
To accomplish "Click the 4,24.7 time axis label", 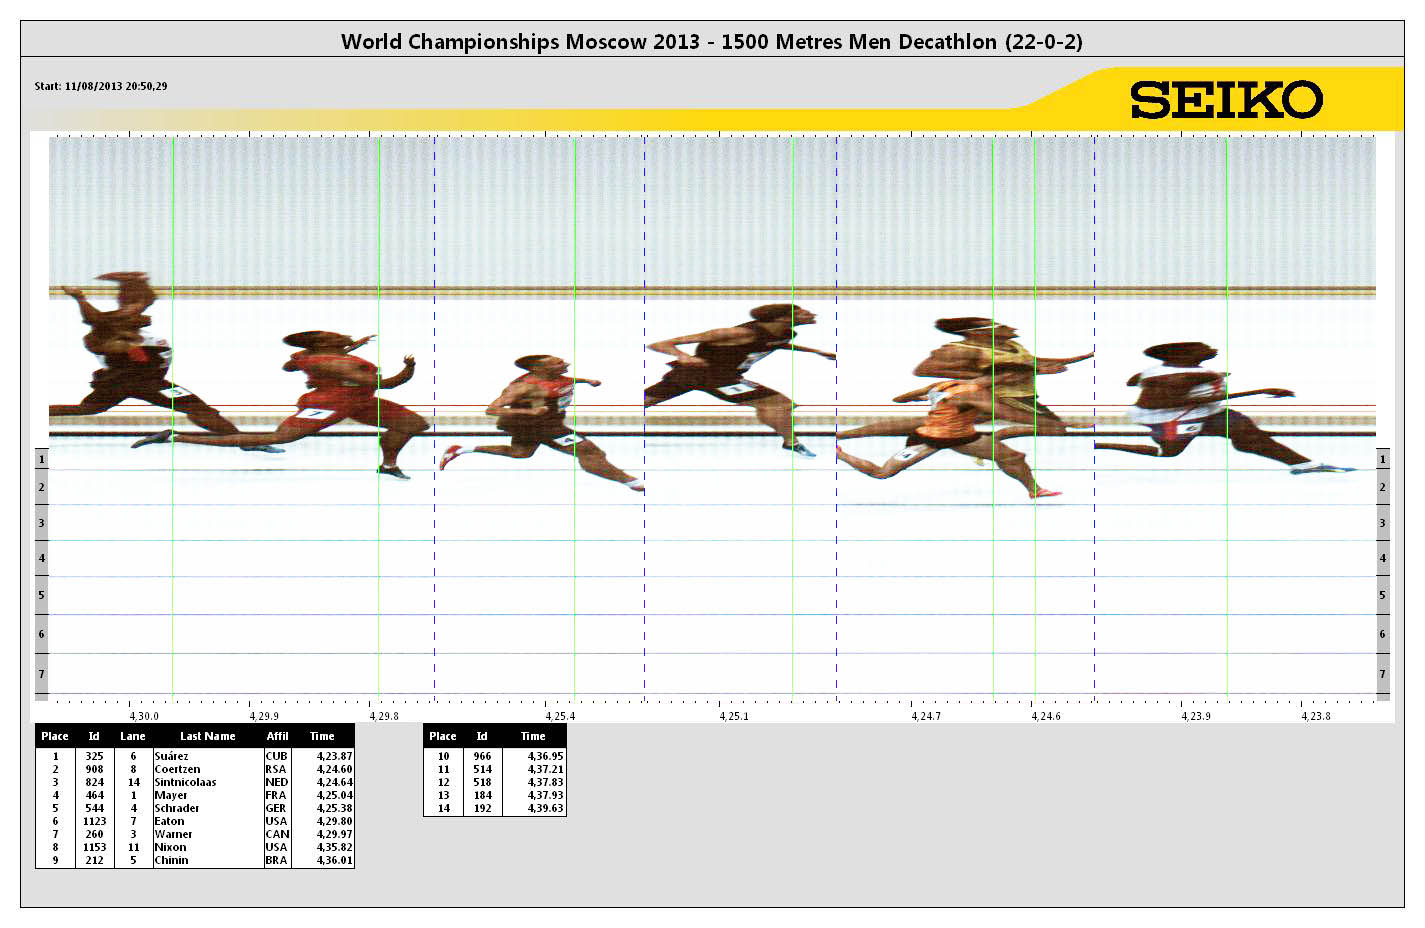I will [x=925, y=716].
